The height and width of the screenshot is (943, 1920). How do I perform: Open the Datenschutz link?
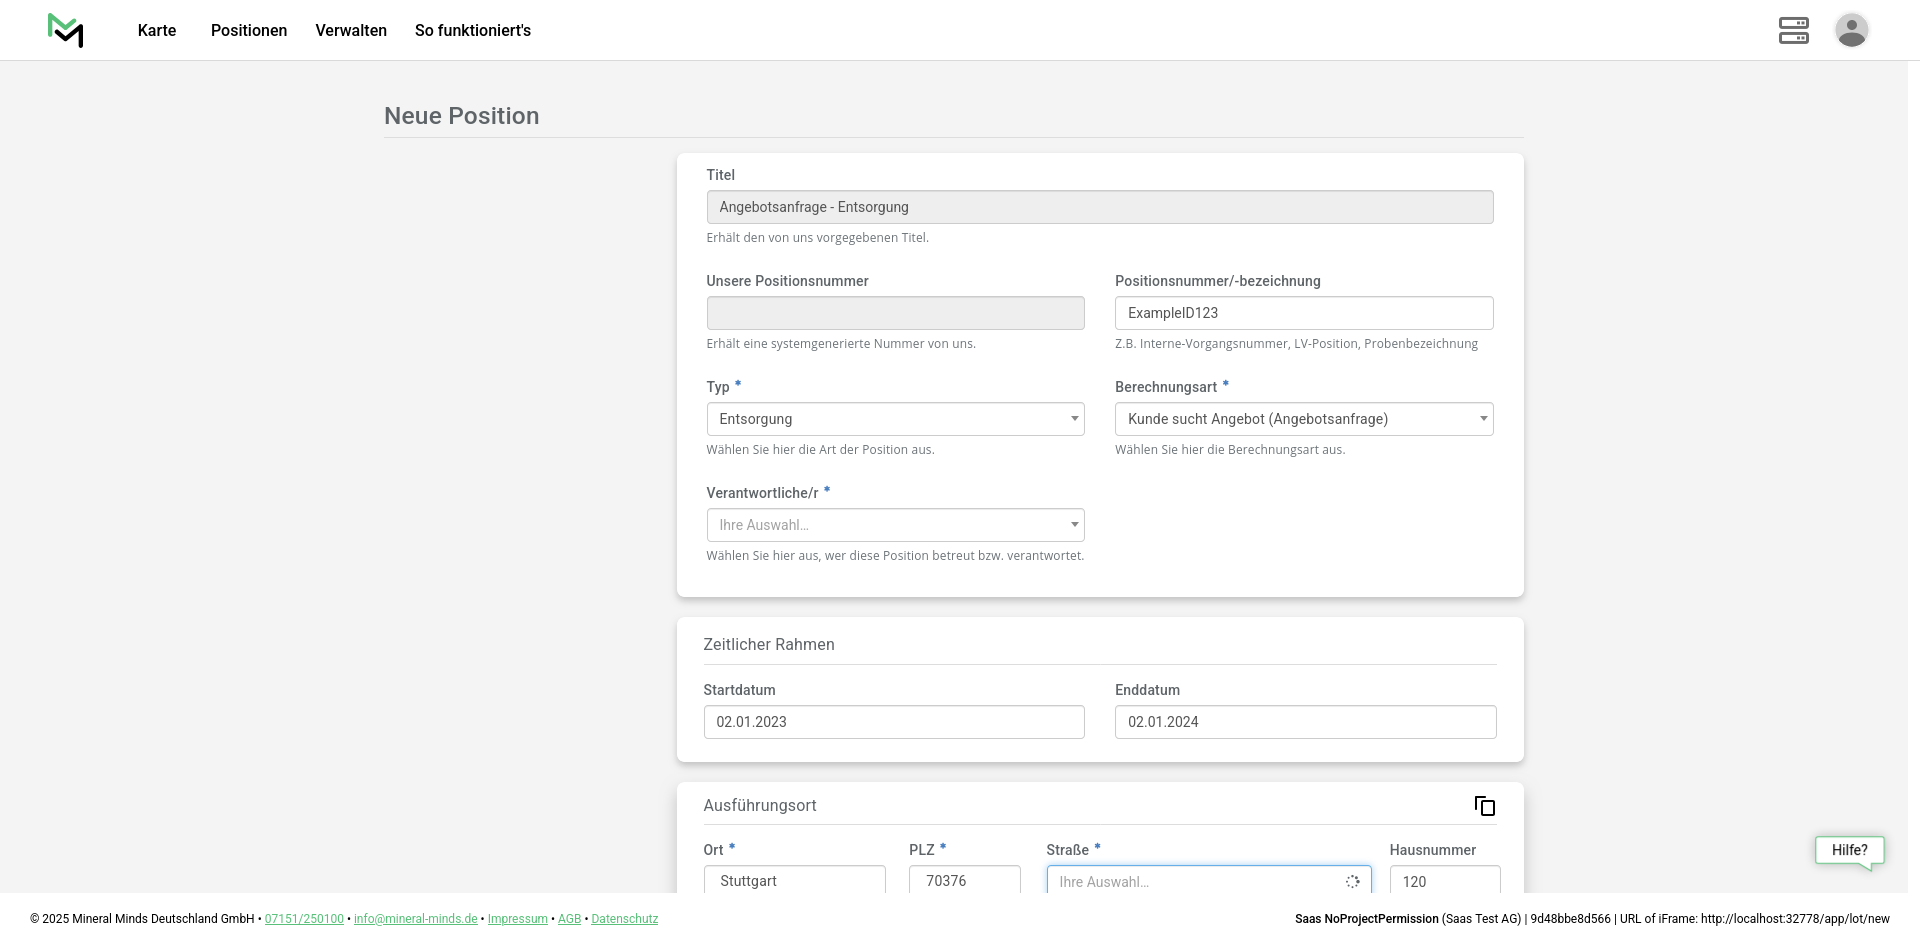coord(624,919)
